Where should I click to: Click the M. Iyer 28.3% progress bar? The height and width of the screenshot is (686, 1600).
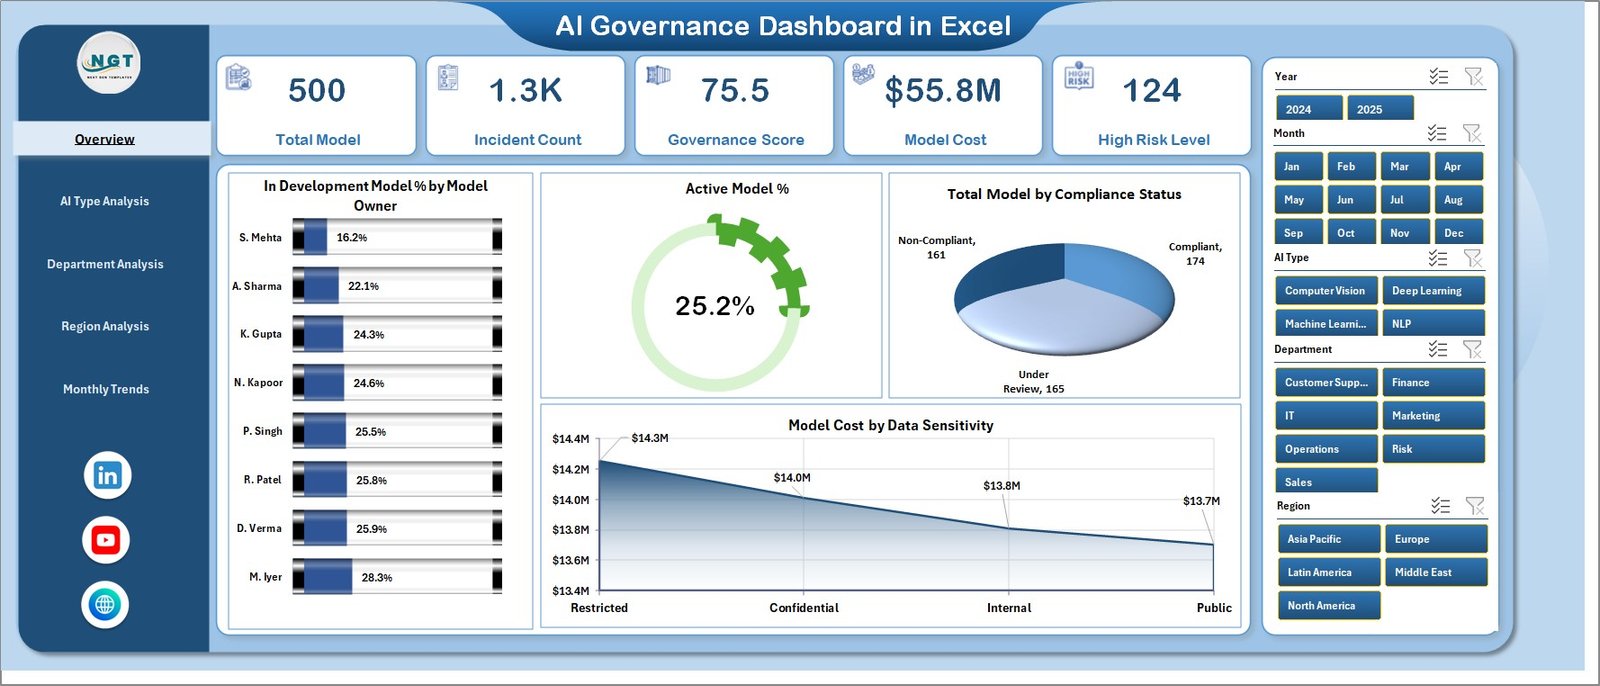click(x=397, y=577)
